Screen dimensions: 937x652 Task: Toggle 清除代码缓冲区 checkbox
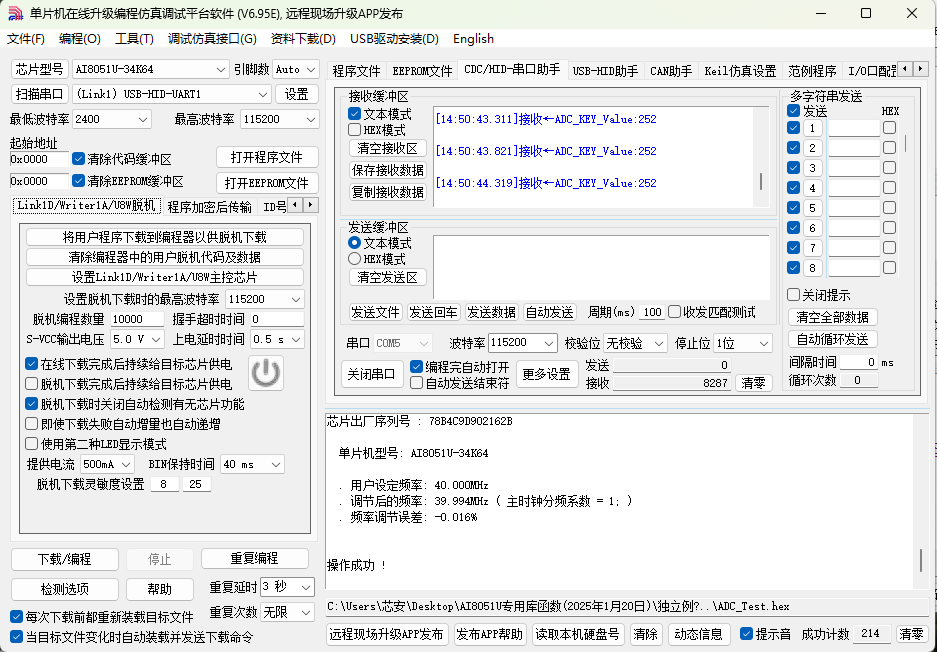click(79, 159)
